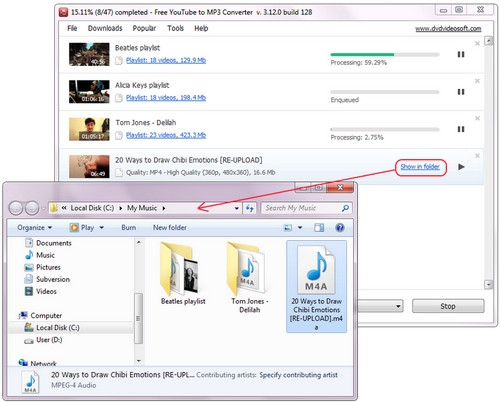The height and width of the screenshot is (402, 500).
Task: Open the Organize dropdown menu
Action: [x=35, y=228]
